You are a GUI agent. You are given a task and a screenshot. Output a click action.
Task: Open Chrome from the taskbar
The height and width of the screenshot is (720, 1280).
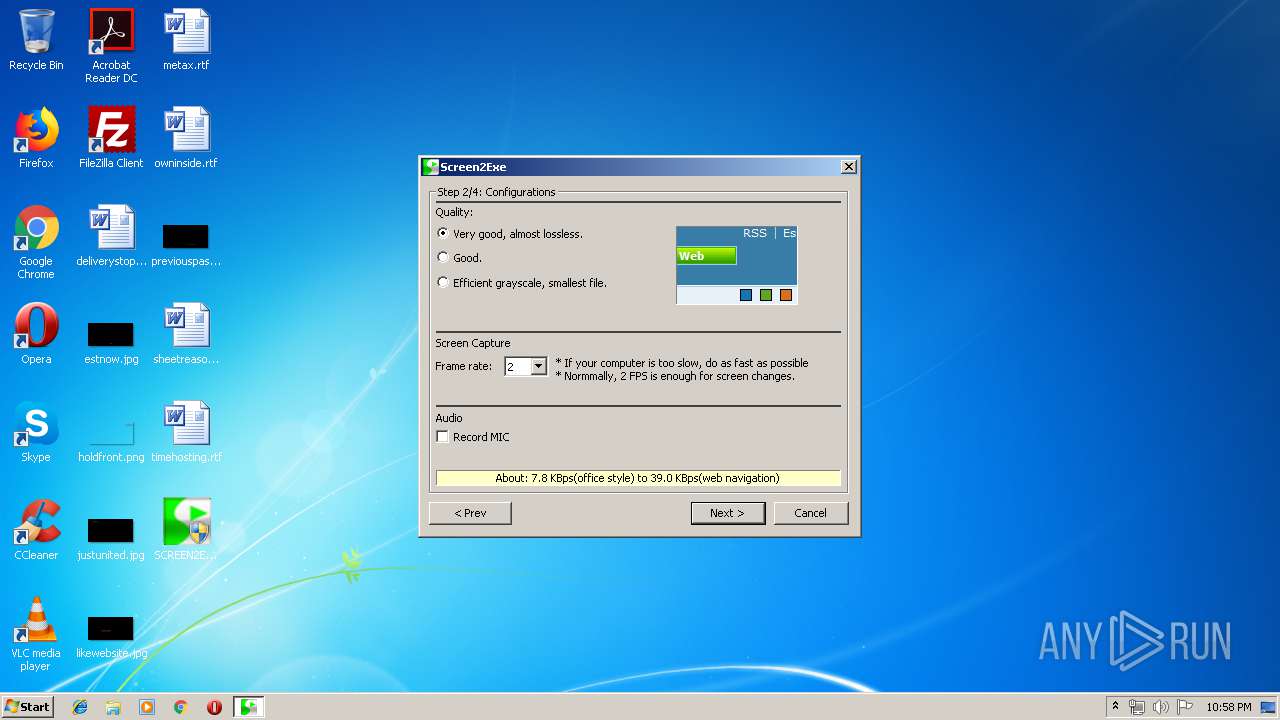click(x=180, y=707)
